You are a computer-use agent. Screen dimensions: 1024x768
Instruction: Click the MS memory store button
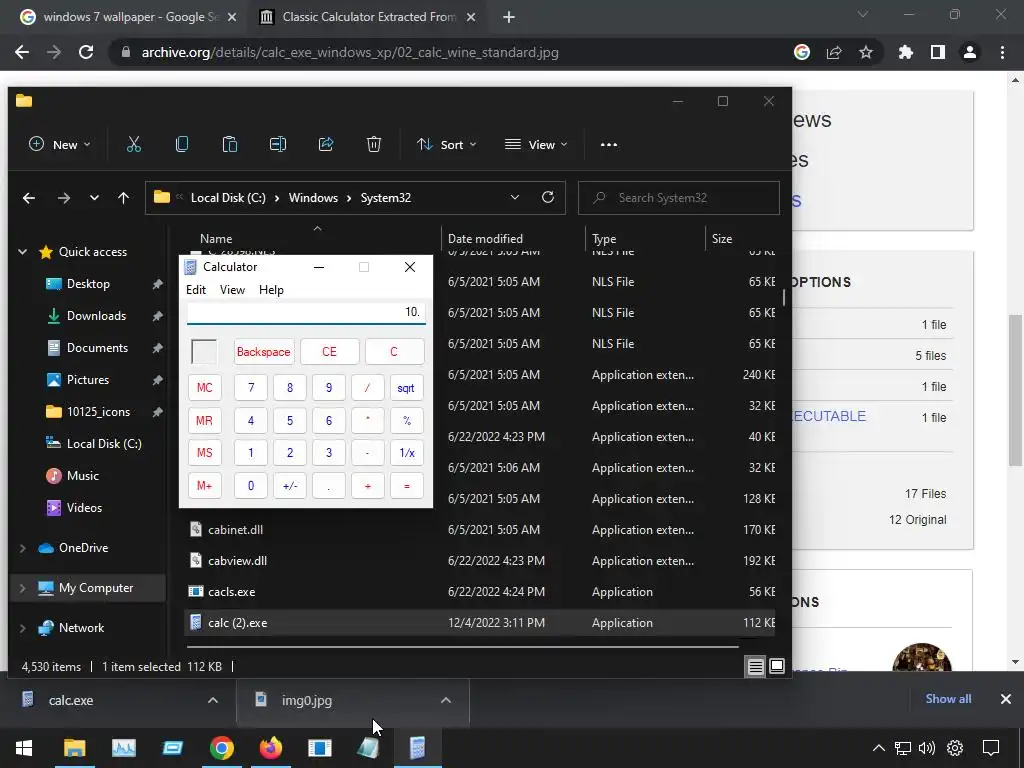[x=204, y=453]
